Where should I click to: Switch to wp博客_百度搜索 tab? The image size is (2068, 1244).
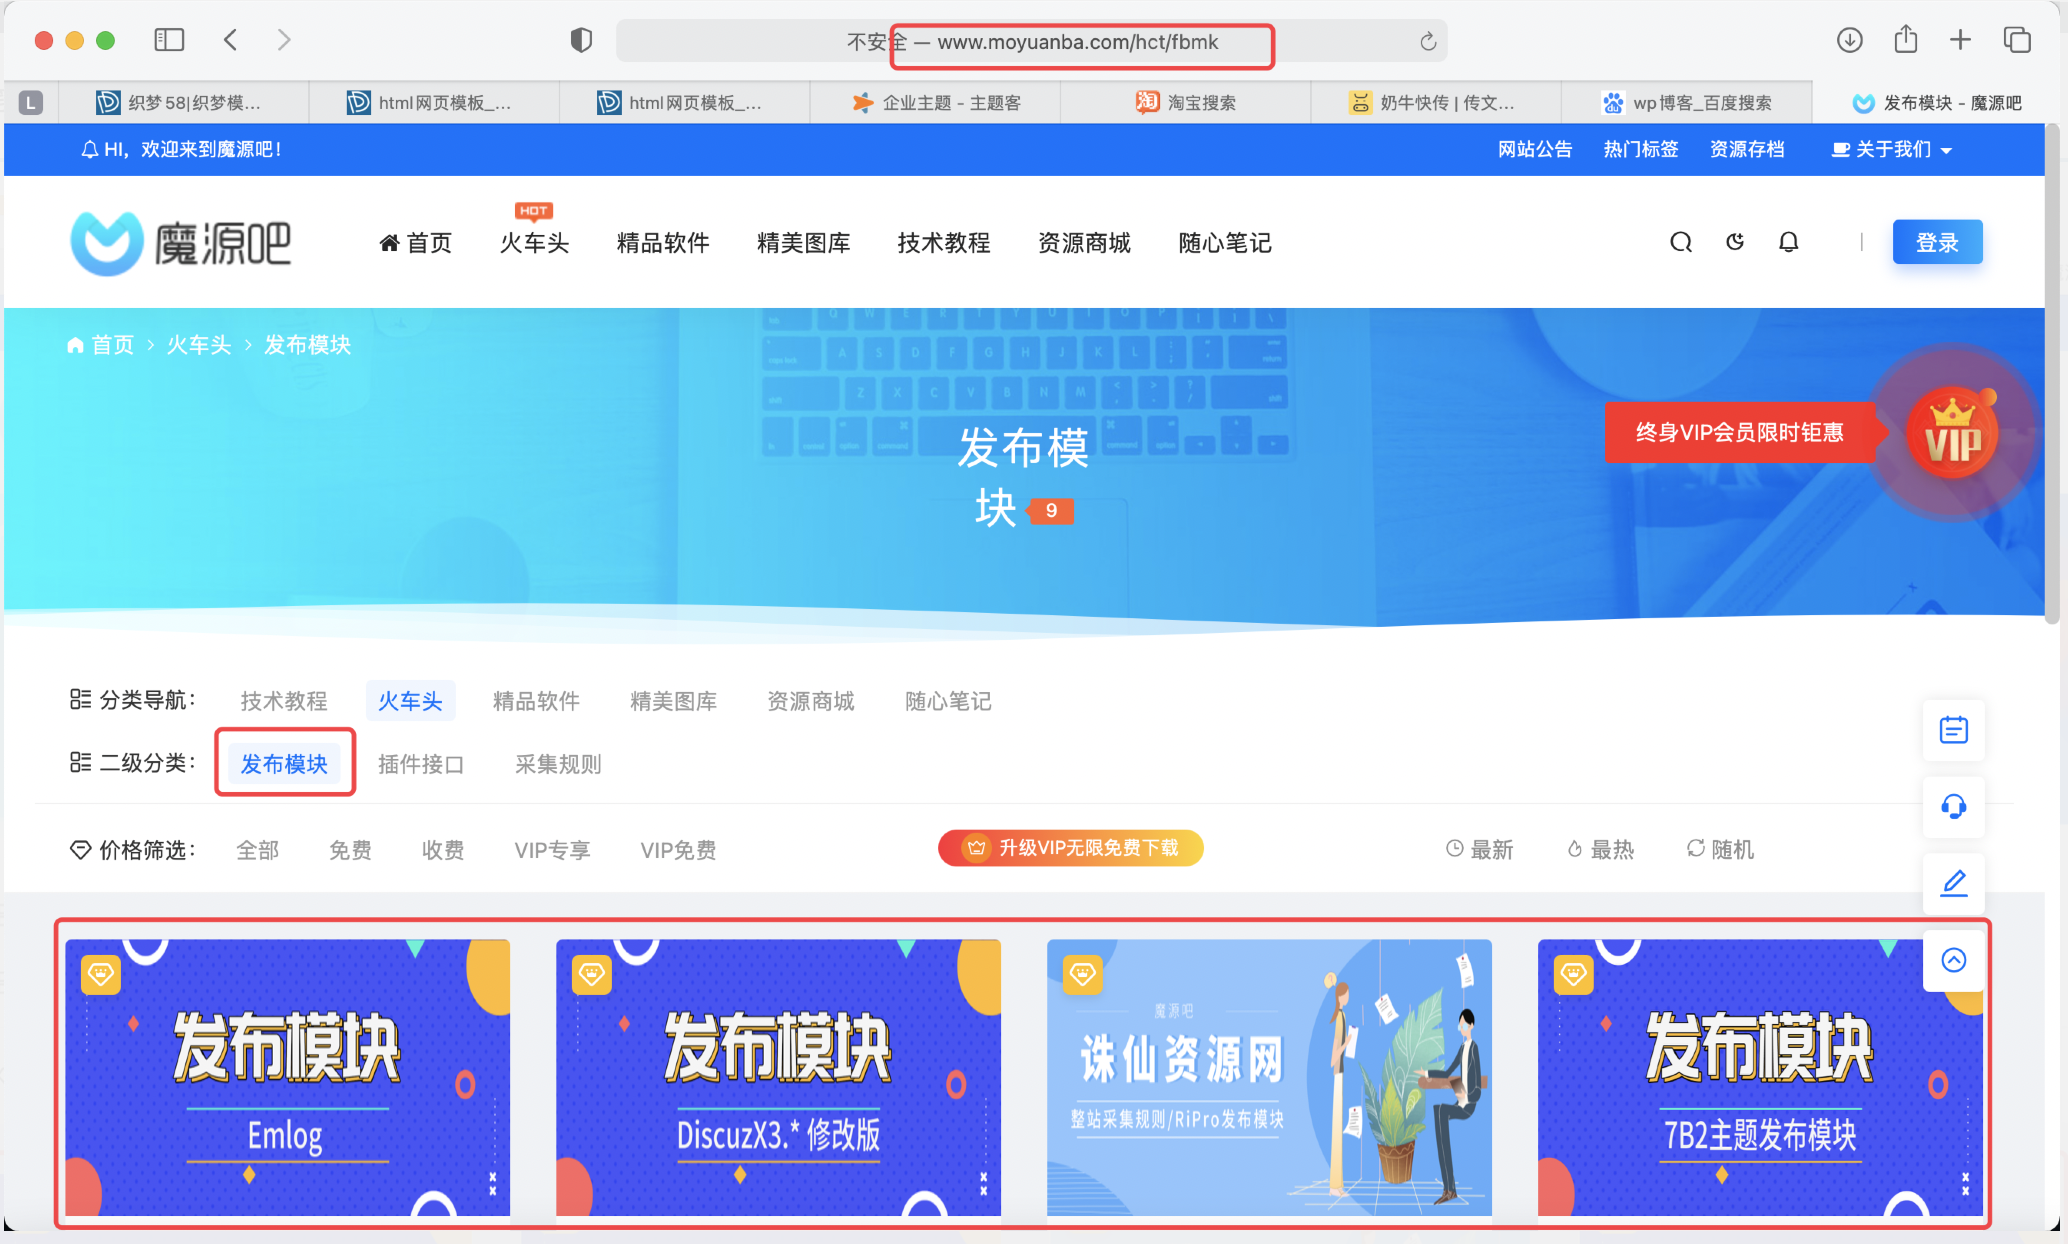point(1687,102)
